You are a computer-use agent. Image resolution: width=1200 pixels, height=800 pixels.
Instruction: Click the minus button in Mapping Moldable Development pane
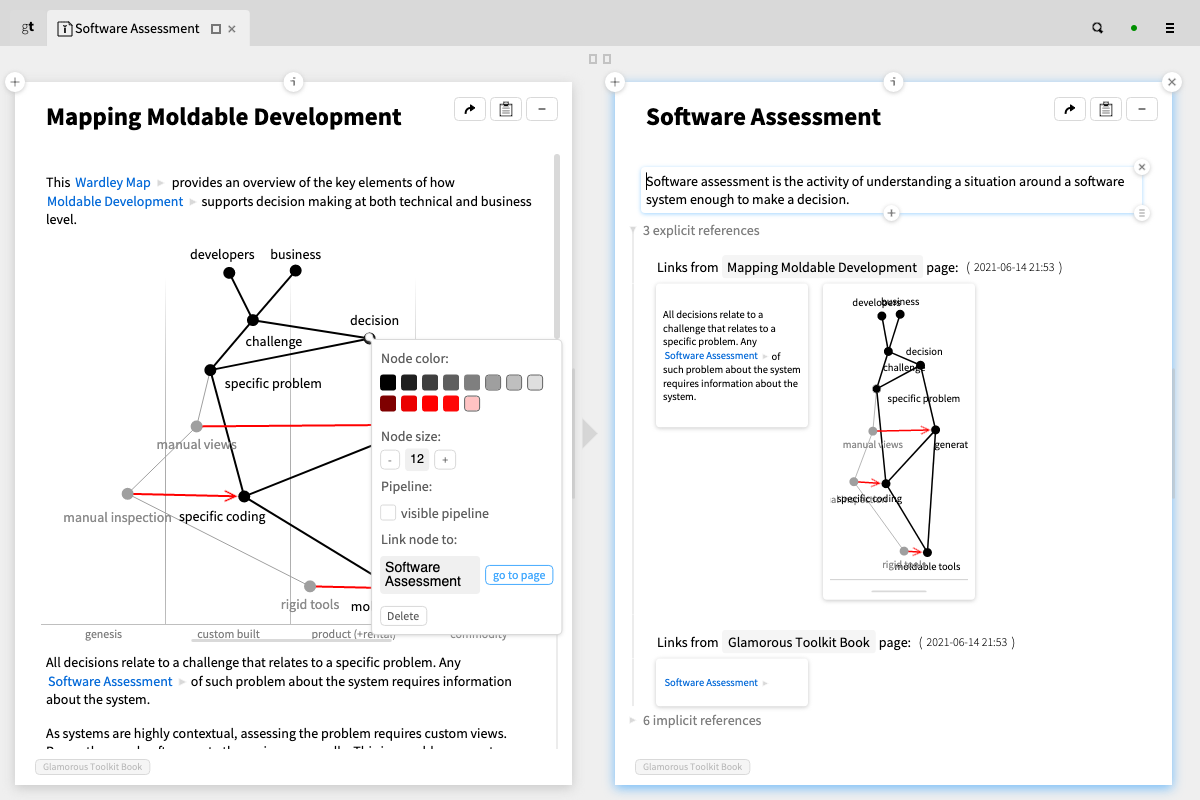click(542, 109)
